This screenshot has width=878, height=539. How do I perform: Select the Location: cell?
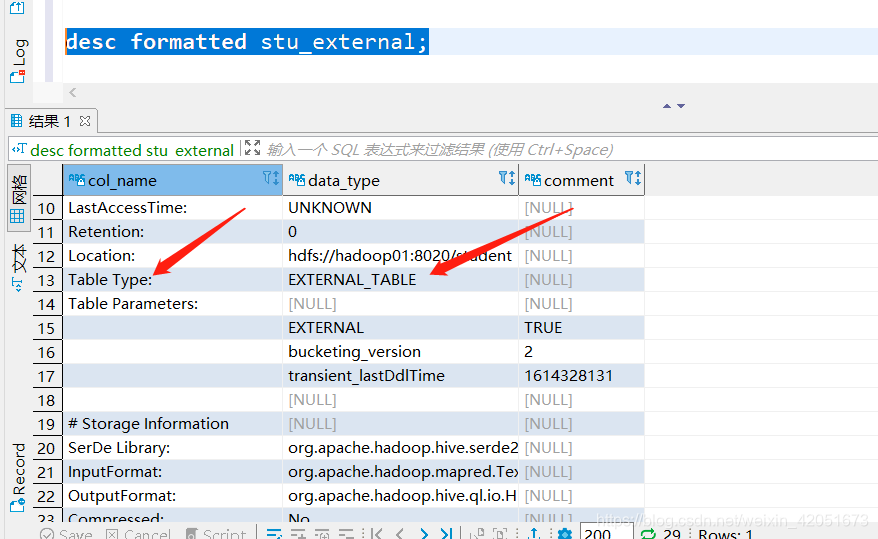172,256
